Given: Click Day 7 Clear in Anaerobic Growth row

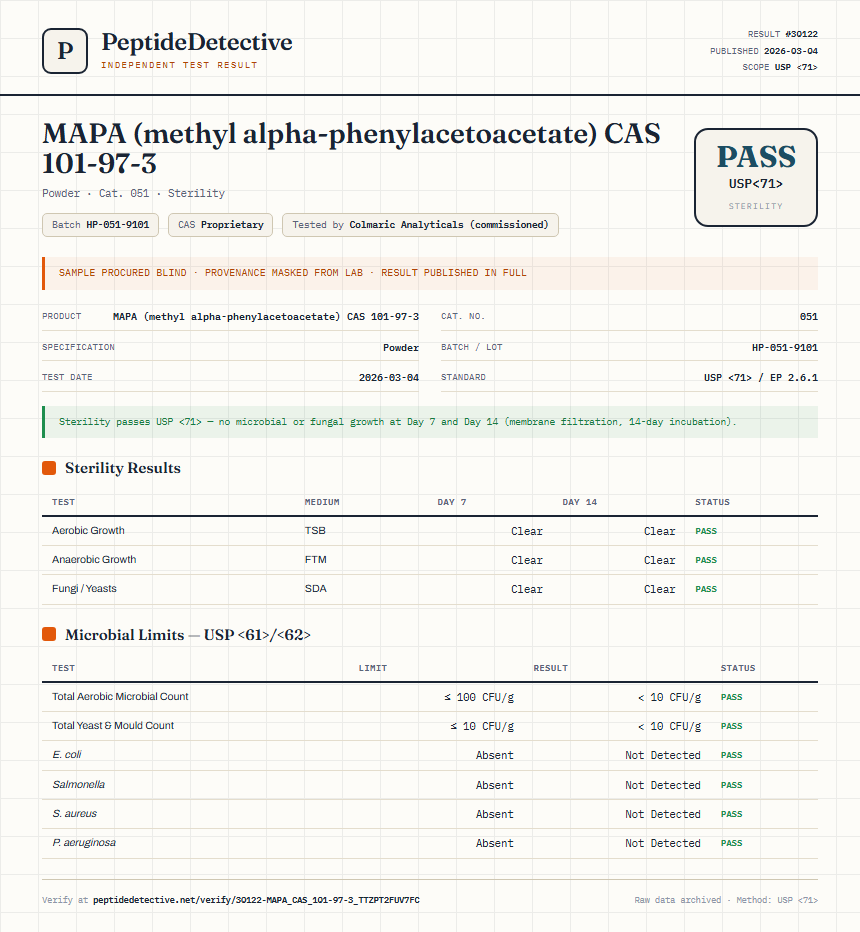Looking at the screenshot, I should tap(527, 561).
